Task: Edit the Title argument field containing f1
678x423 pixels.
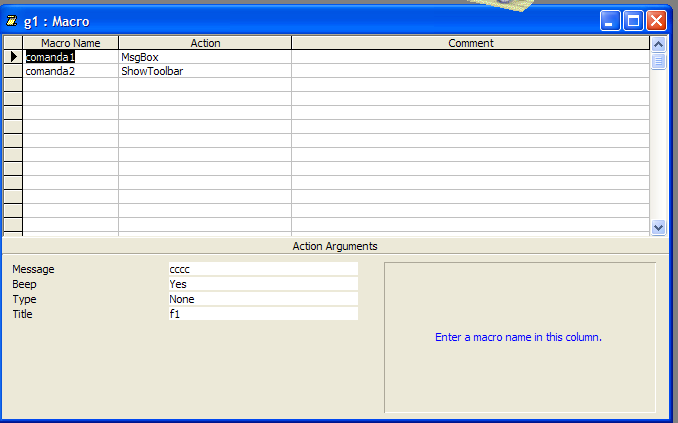Action: [263, 314]
